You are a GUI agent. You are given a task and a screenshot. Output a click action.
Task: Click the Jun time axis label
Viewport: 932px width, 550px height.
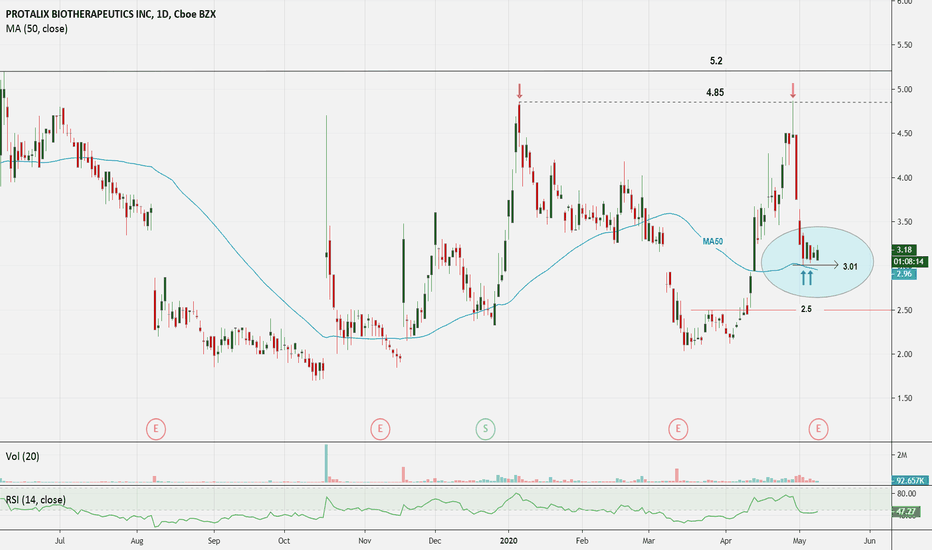click(x=870, y=541)
